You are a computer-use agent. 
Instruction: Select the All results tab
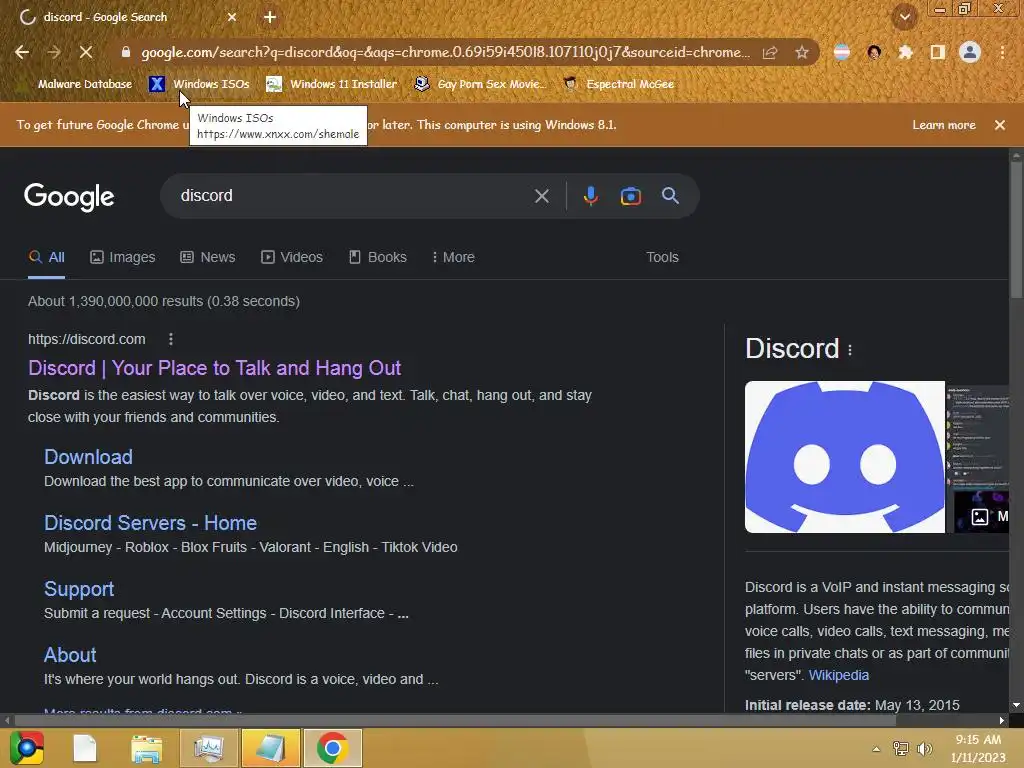click(x=46, y=257)
